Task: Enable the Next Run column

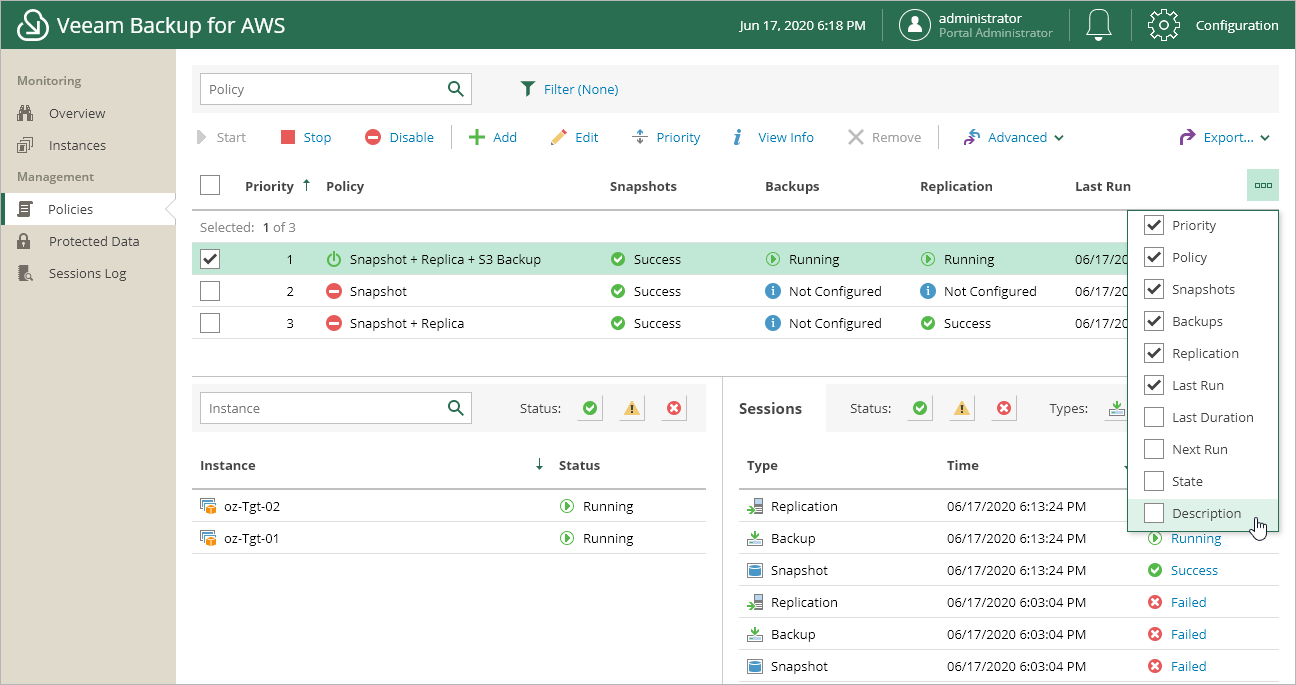Action: pos(1154,449)
